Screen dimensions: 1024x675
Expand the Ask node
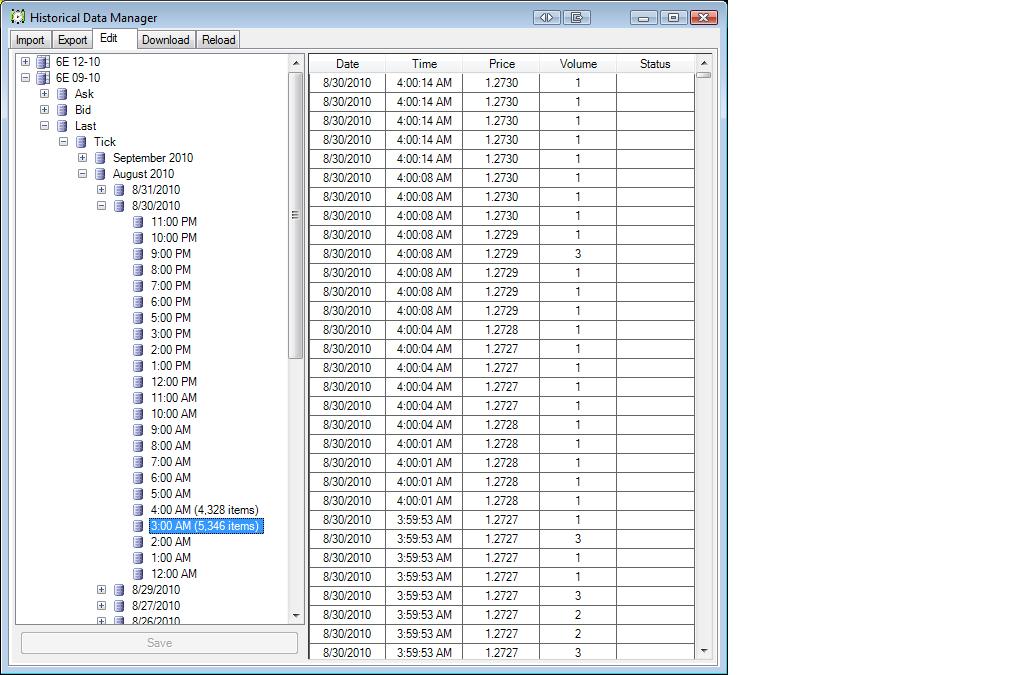coord(44,94)
